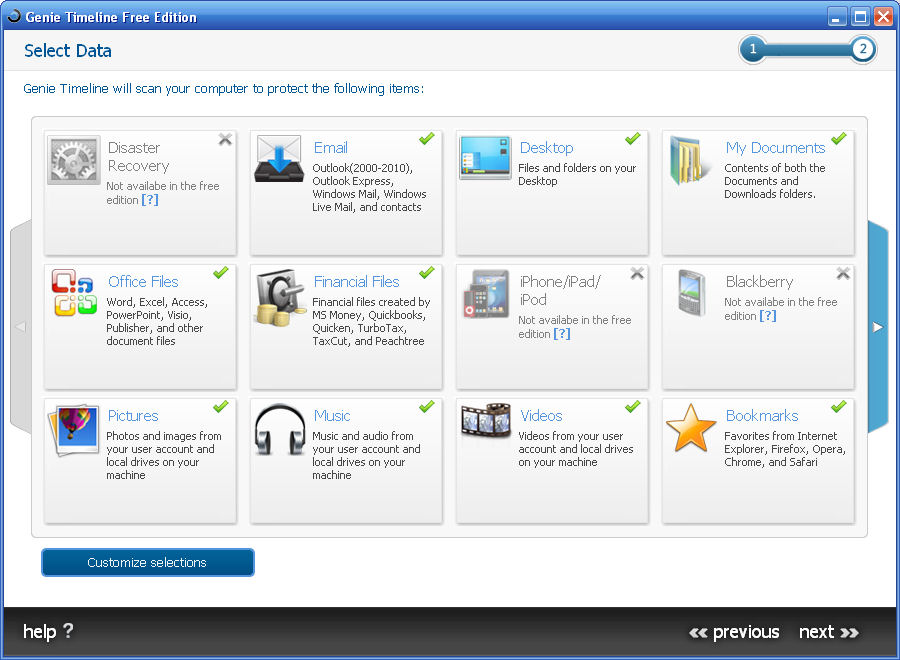The height and width of the screenshot is (660, 900).
Task: Open Disaster Recovery [?] help link
Action: click(150, 200)
